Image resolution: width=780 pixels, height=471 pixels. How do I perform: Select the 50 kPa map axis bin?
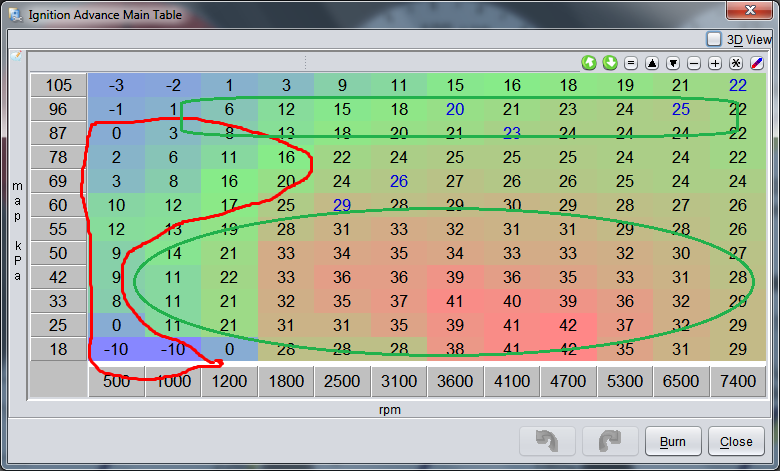[59, 253]
